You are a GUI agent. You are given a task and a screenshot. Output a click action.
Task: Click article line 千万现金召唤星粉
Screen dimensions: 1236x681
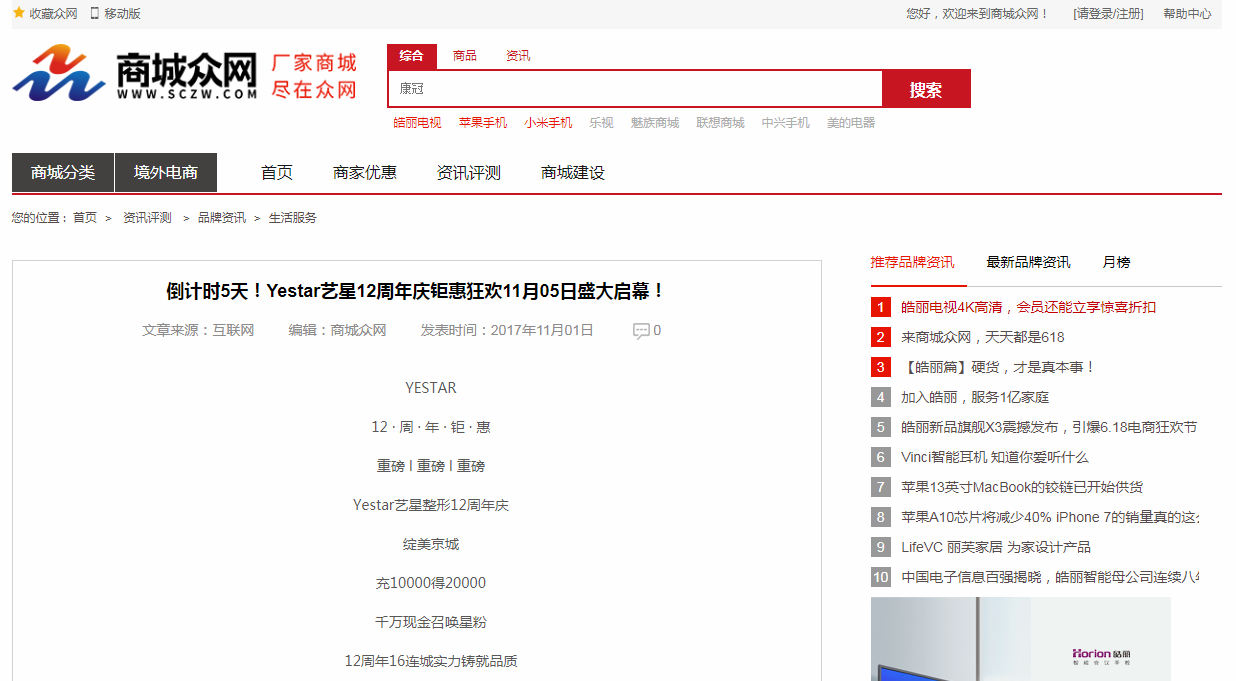(x=431, y=622)
